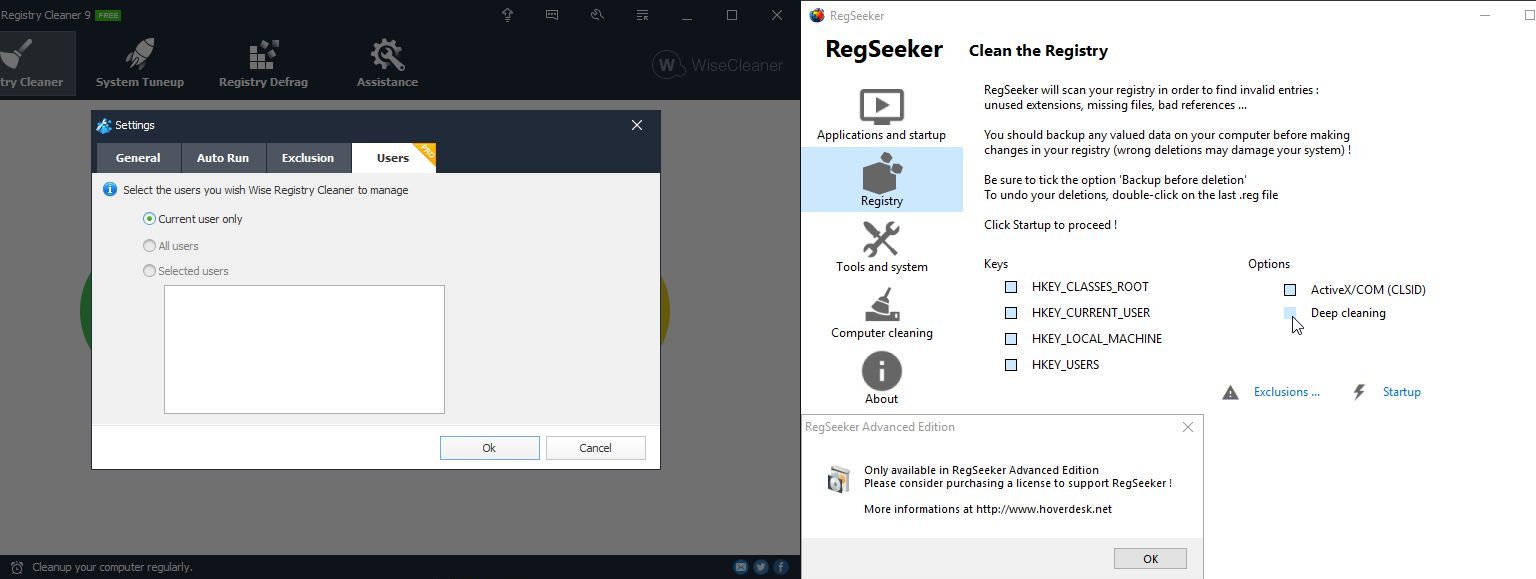The width and height of the screenshot is (1536, 579).
Task: Click the info icon in Settings Users tab
Action: 110,189
